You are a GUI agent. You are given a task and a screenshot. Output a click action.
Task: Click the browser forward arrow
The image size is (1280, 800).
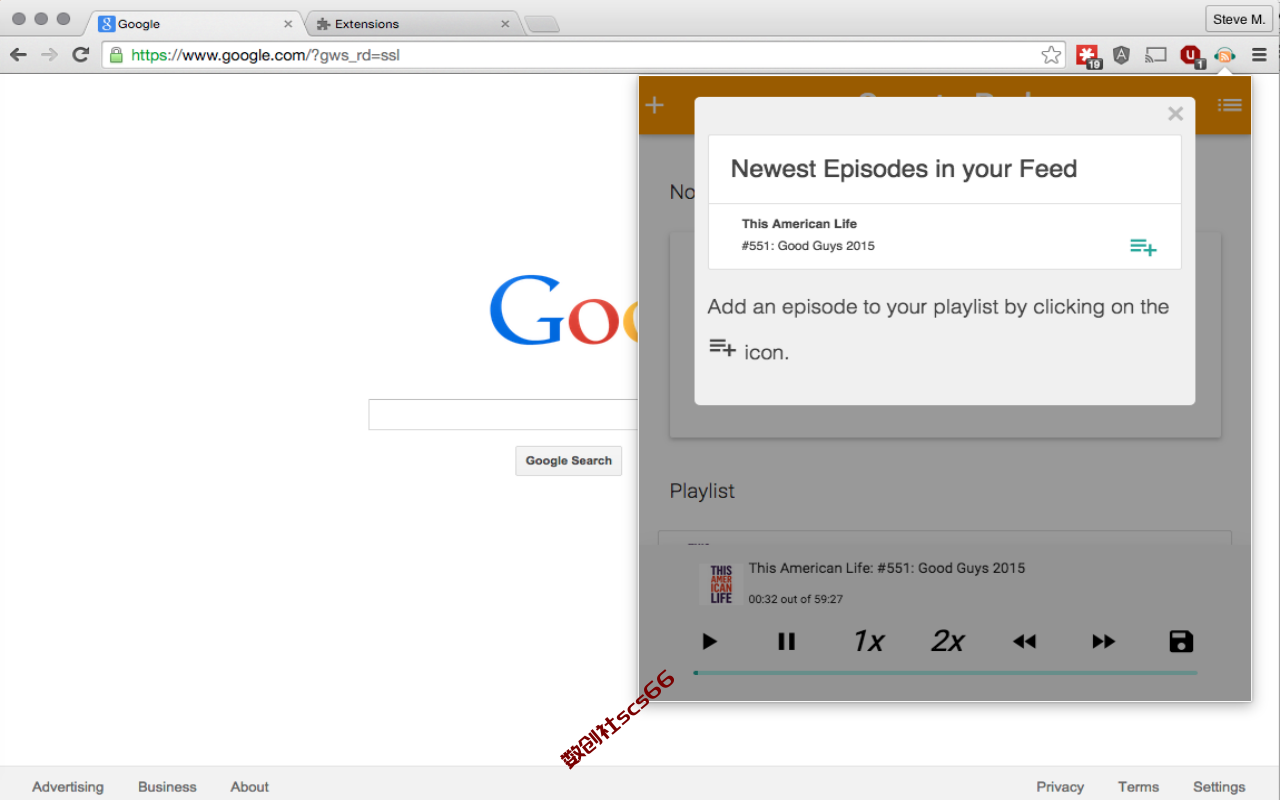[x=49, y=54]
